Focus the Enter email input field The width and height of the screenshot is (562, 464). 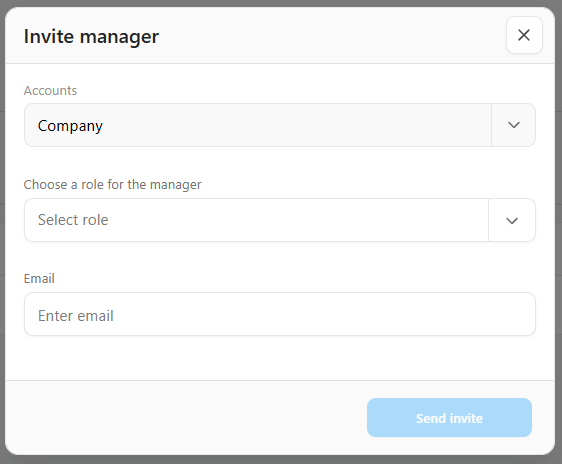280,314
